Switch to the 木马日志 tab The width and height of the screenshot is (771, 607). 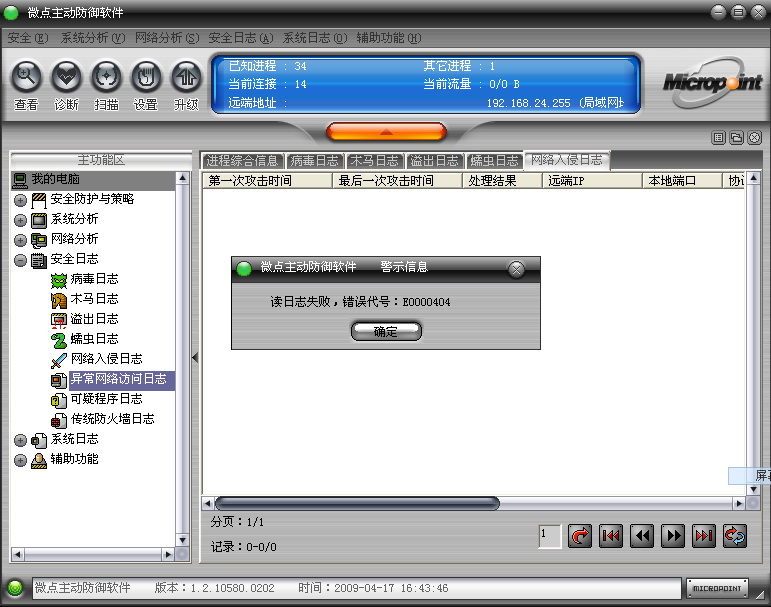tap(375, 160)
